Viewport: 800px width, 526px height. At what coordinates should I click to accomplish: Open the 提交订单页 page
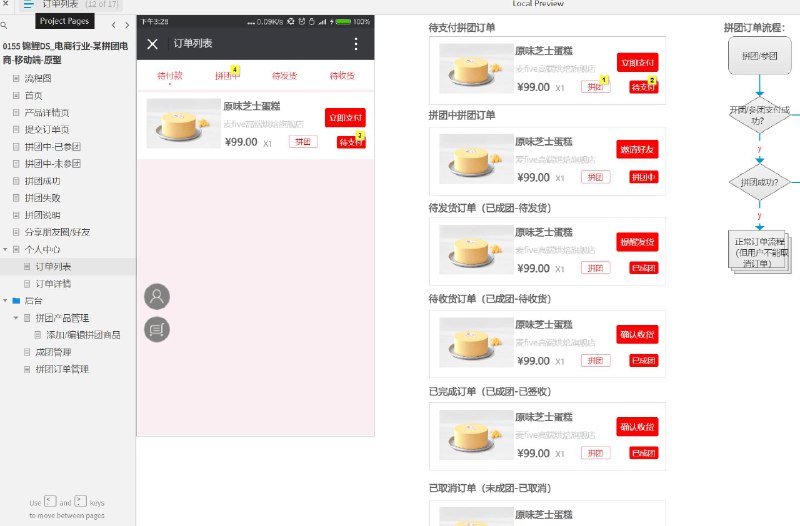tap(47, 130)
